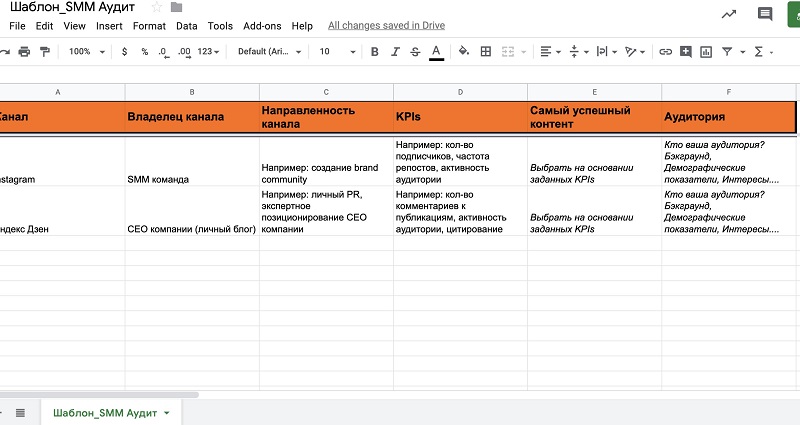
Task: Select the paint format tool
Action: click(45, 51)
